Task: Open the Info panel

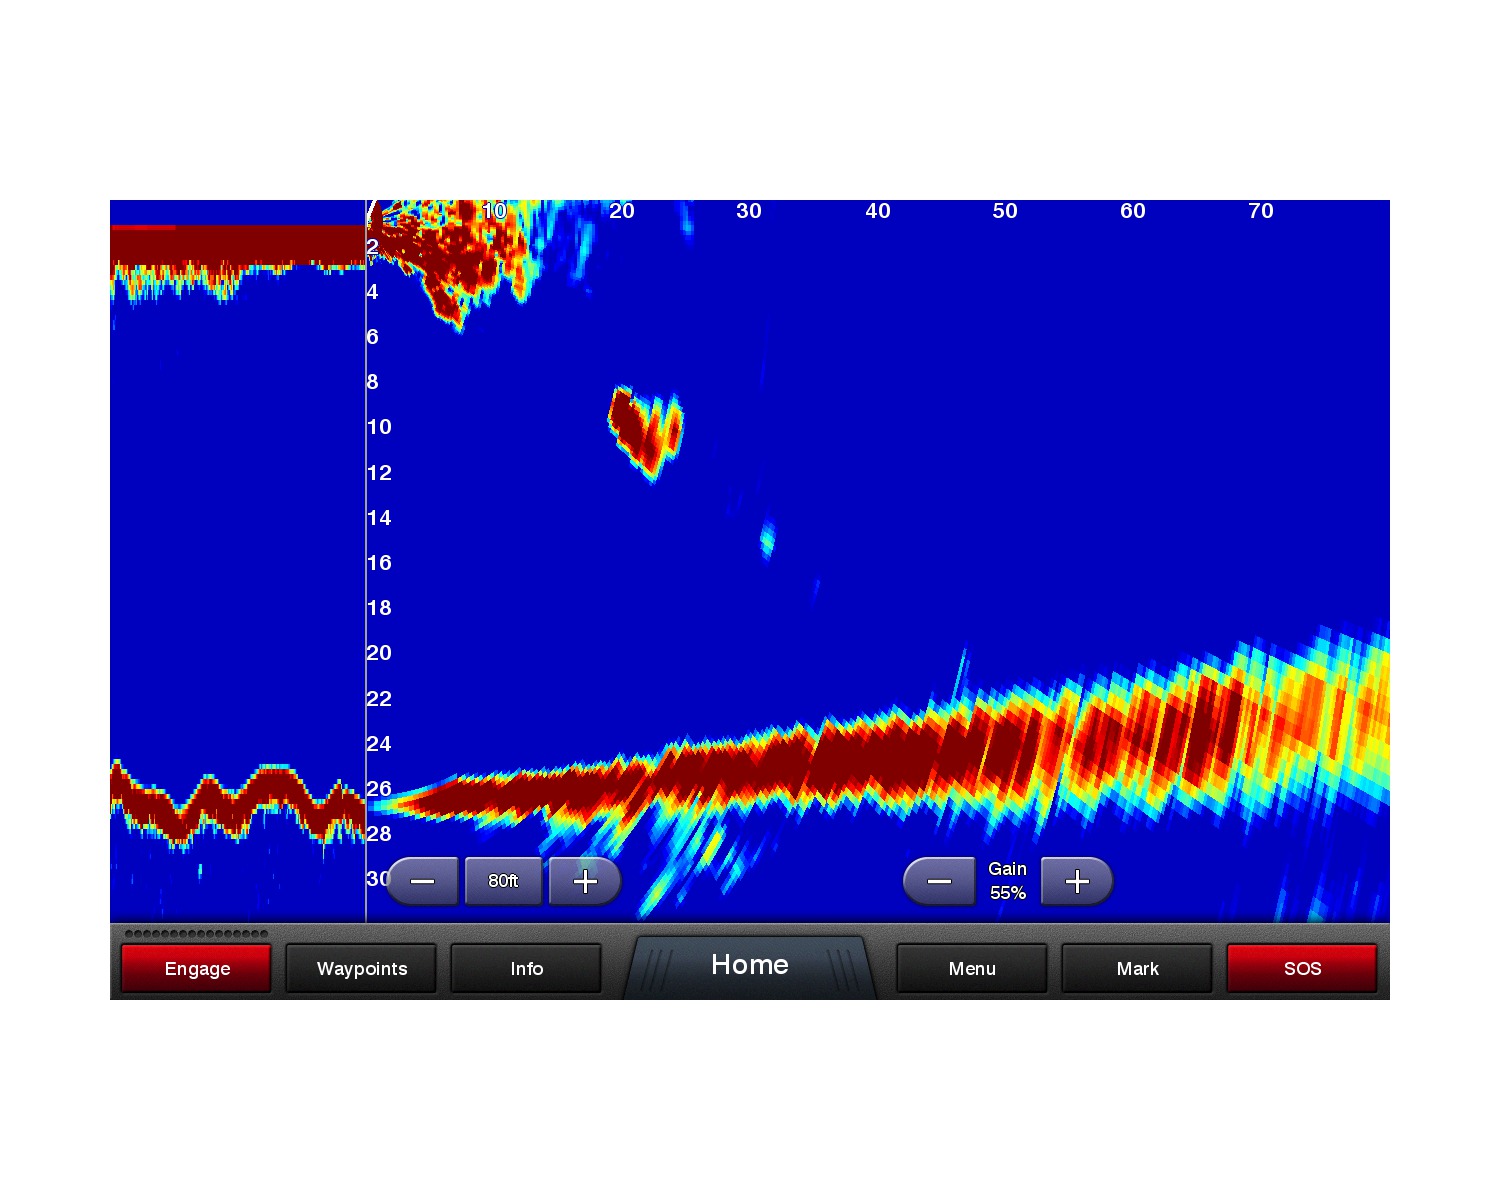Action: click(526, 968)
